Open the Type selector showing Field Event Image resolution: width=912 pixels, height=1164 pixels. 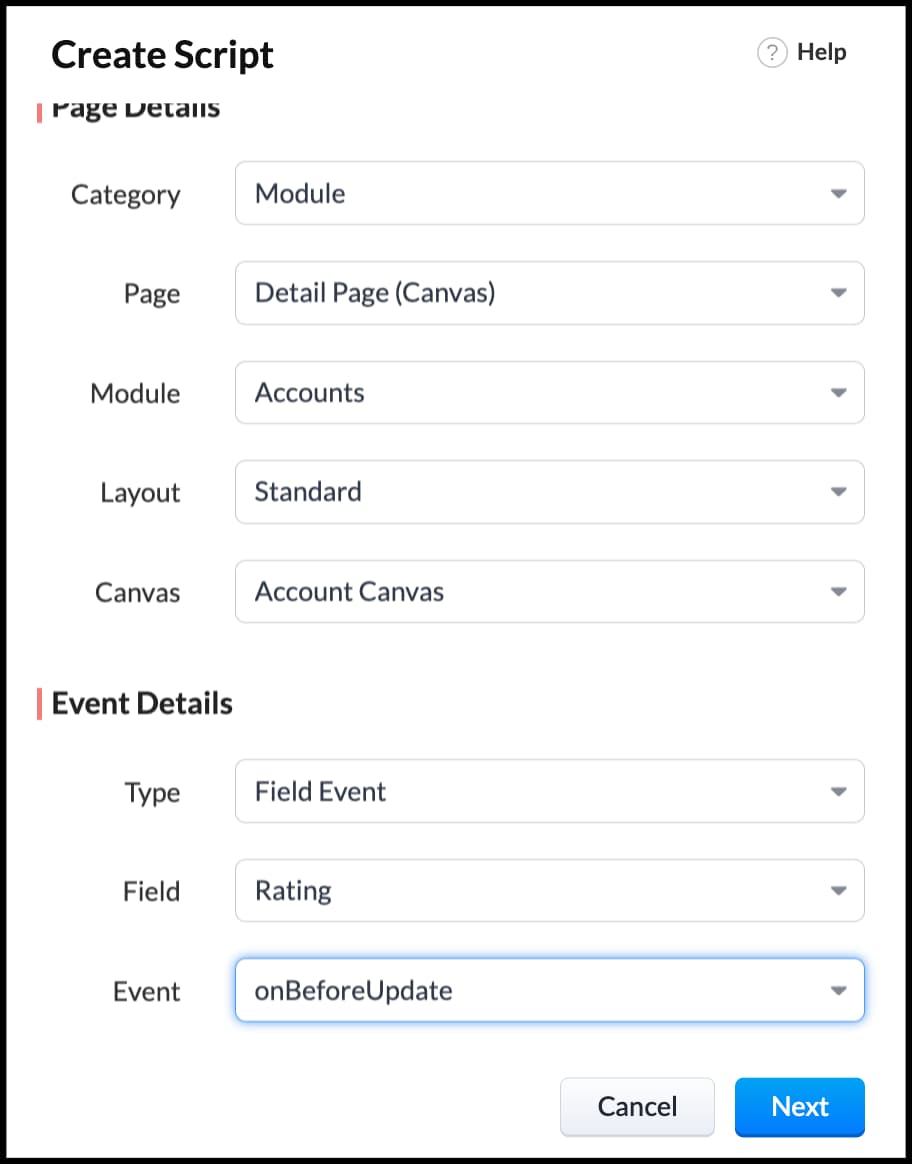point(550,791)
